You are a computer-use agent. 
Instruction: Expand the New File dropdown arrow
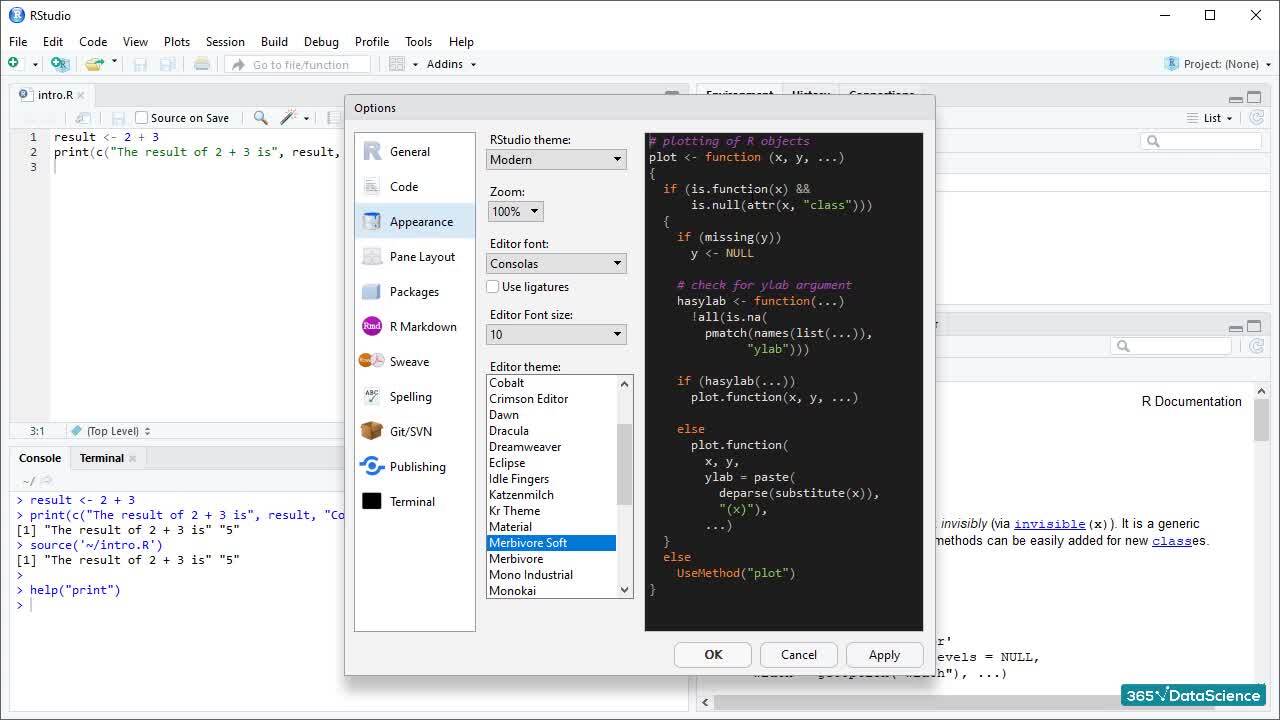pos(35,64)
